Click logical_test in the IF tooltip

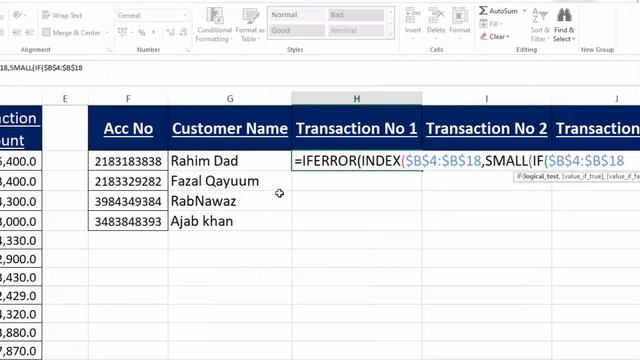pos(542,176)
